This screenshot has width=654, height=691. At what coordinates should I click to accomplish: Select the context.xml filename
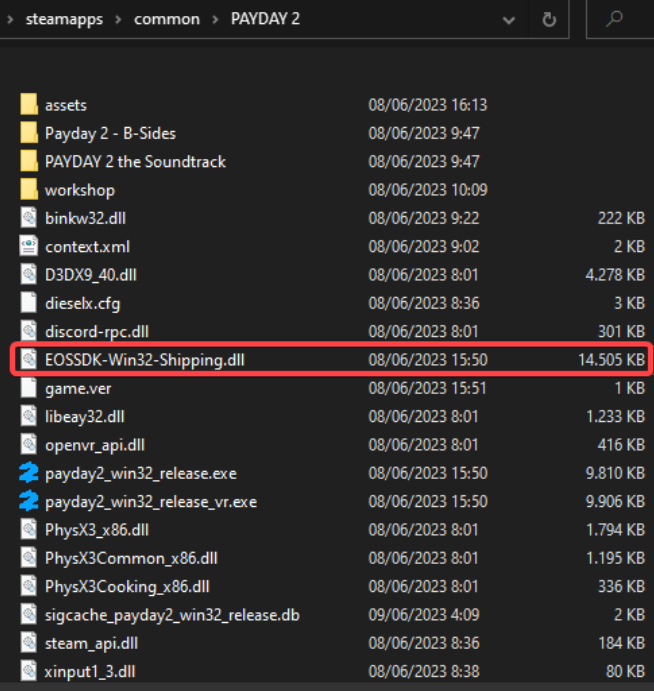click(x=87, y=247)
